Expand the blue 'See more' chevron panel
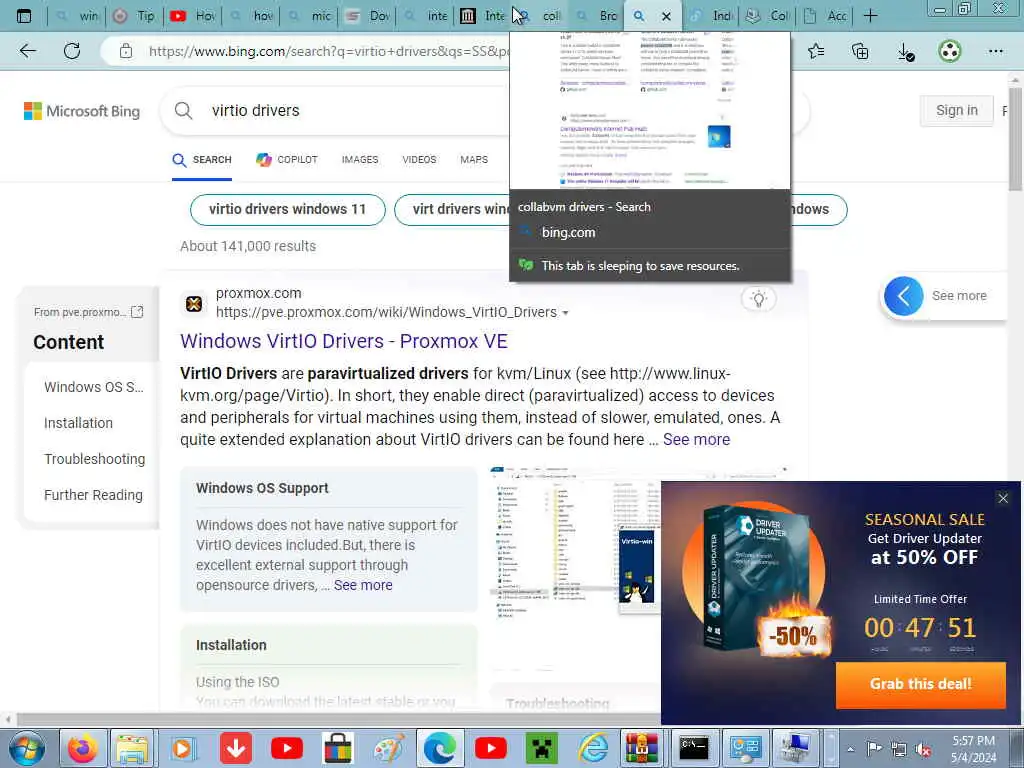Viewport: 1024px width, 768px height. tap(904, 296)
